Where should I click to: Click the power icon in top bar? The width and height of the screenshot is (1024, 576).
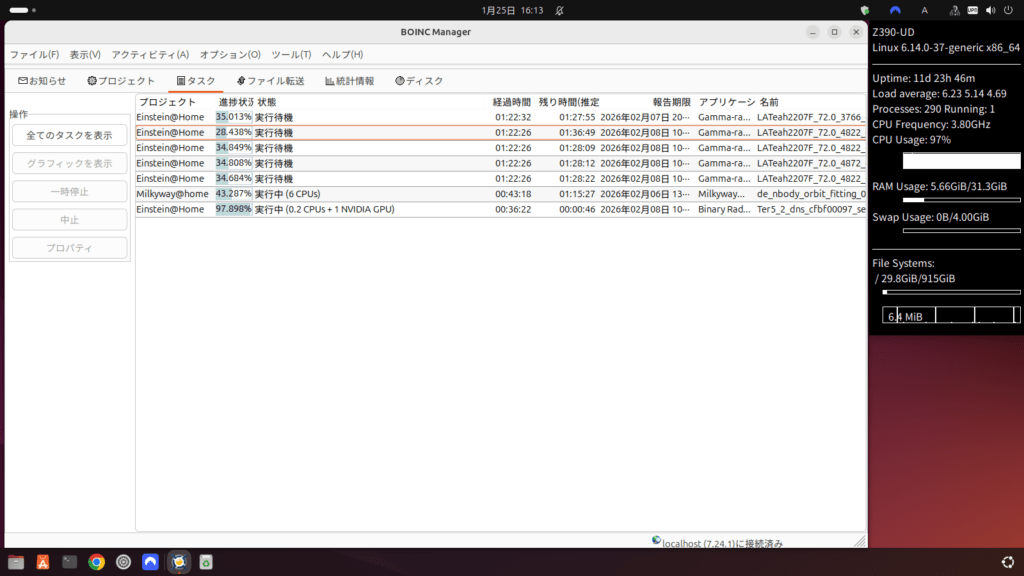pos(1009,10)
